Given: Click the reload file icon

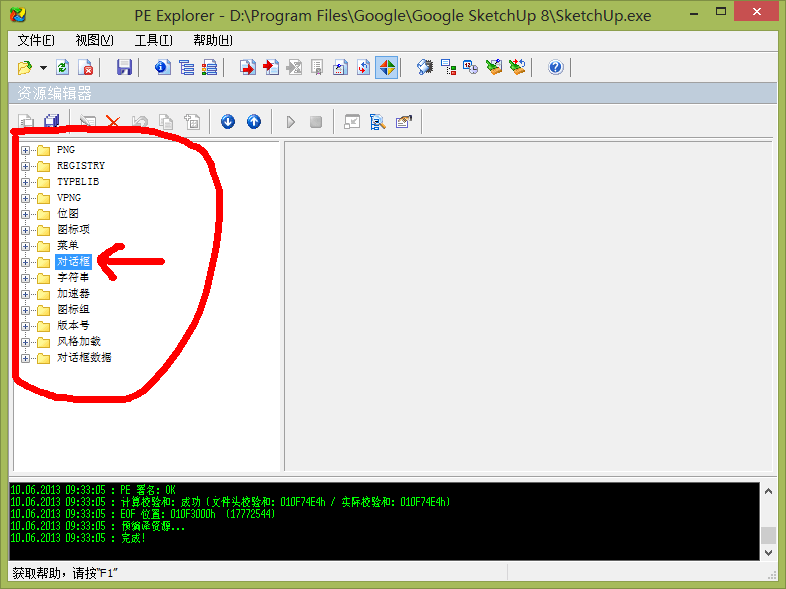Looking at the screenshot, I should point(63,67).
